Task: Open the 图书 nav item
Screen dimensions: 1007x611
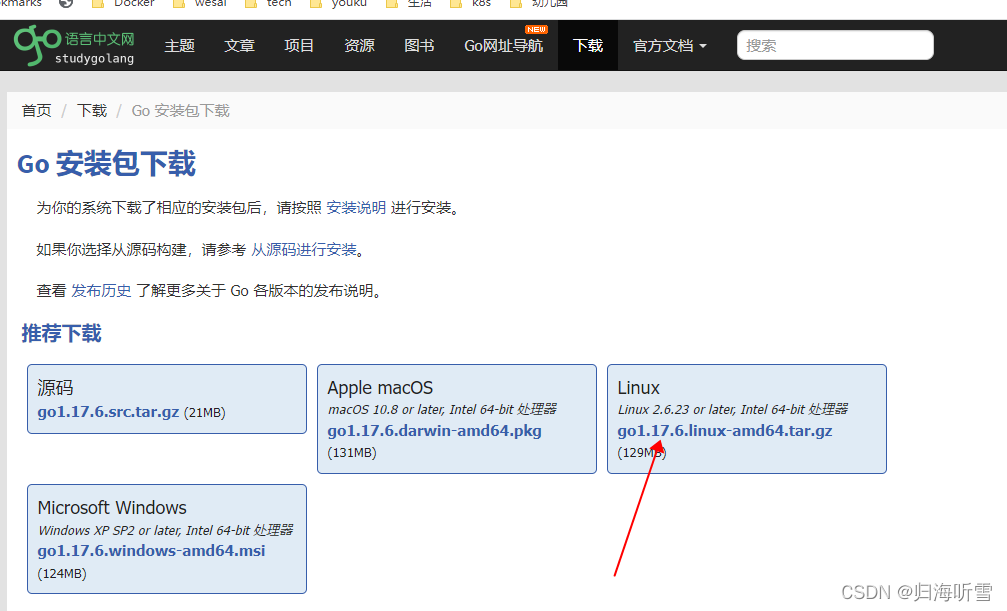Action: (419, 46)
